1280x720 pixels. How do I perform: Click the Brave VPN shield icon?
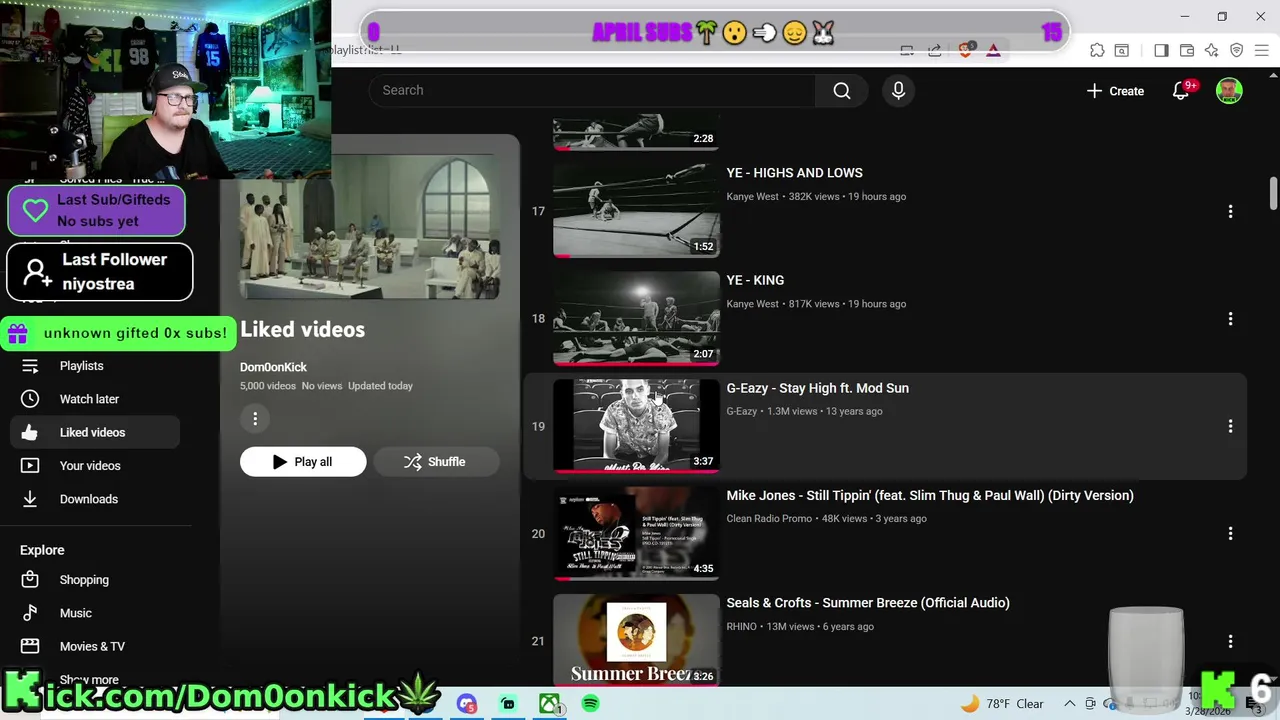tap(1237, 50)
